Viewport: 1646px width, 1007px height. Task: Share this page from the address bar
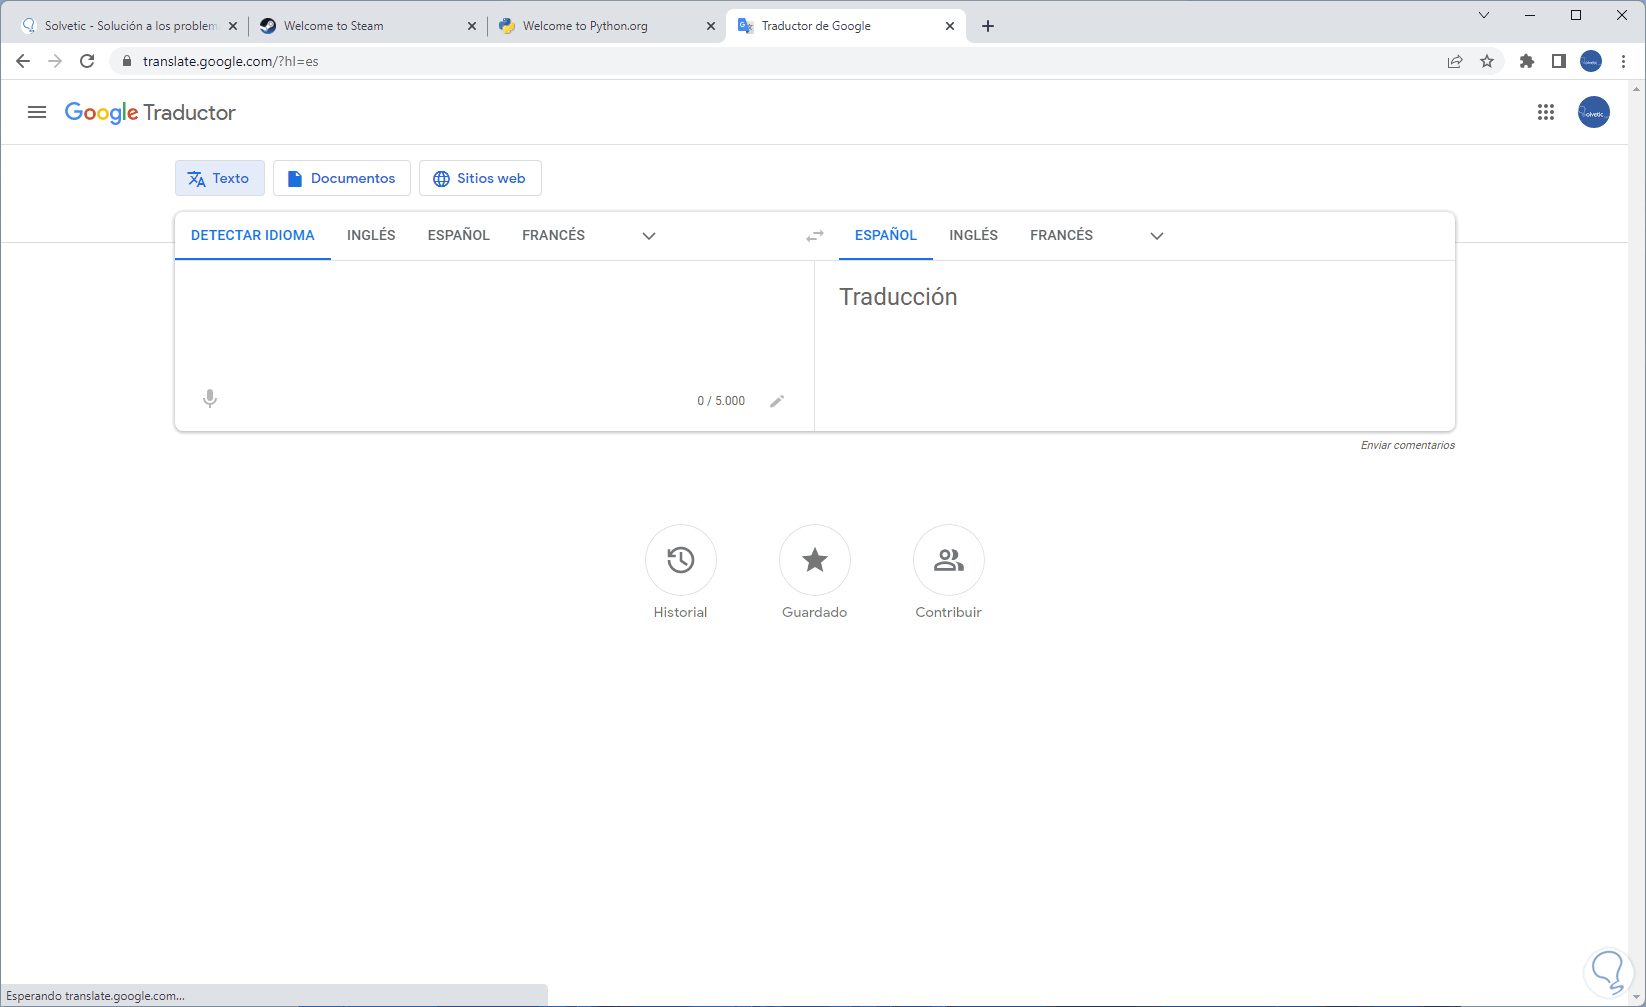coord(1455,61)
